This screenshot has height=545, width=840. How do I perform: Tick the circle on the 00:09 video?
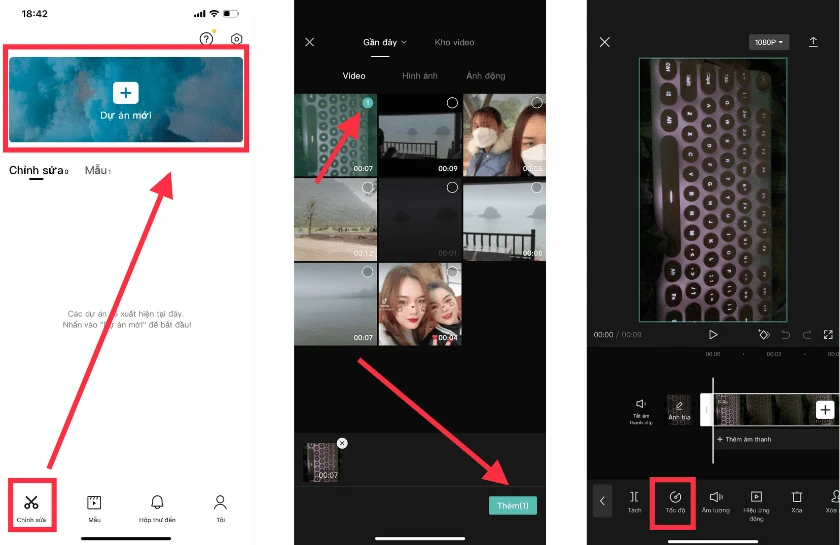[x=452, y=102]
